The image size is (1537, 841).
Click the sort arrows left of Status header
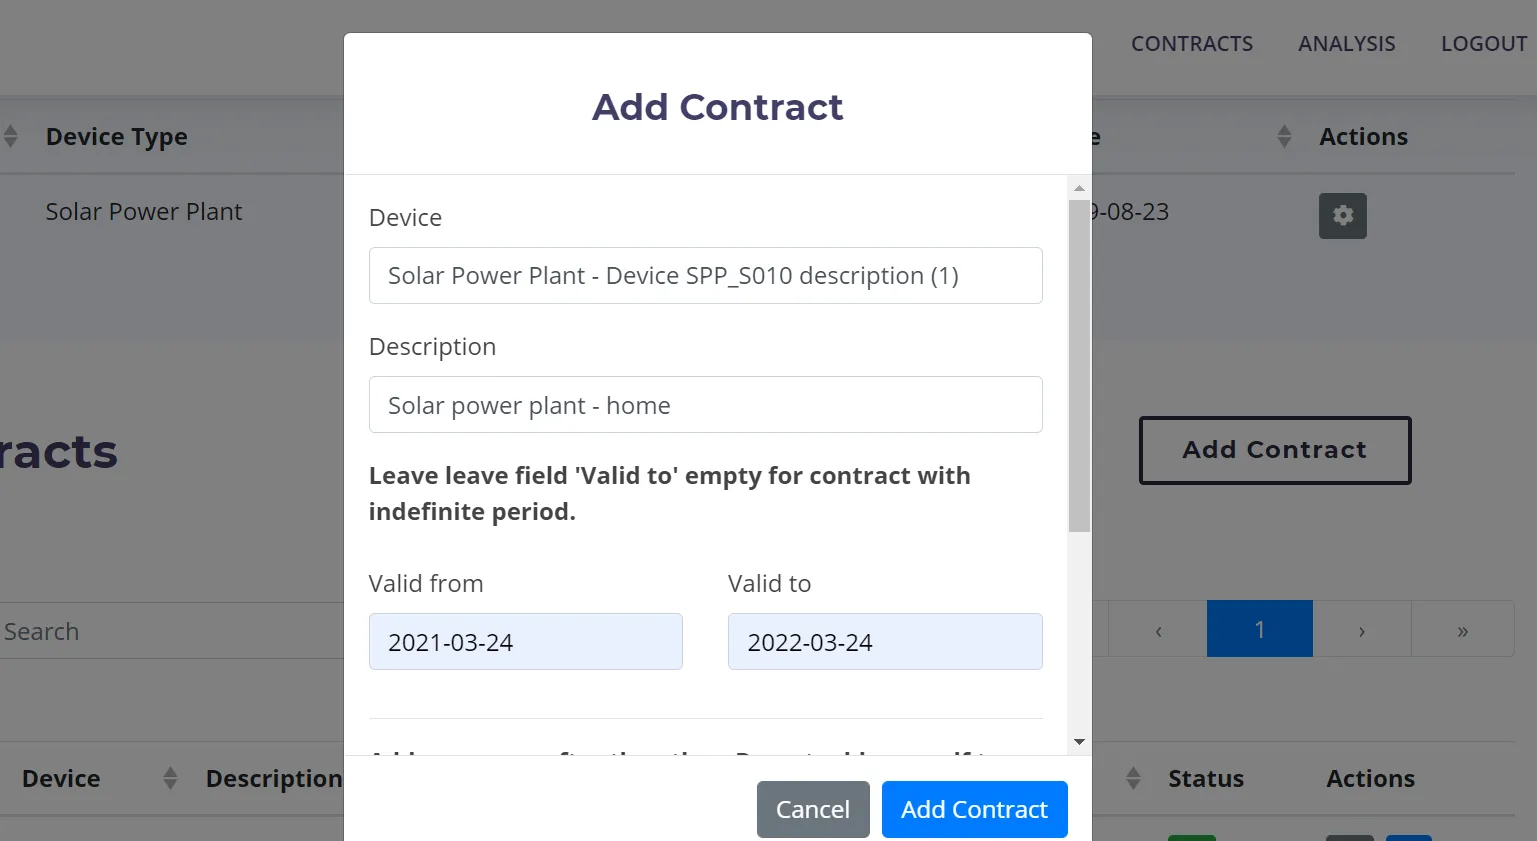[x=1133, y=778]
